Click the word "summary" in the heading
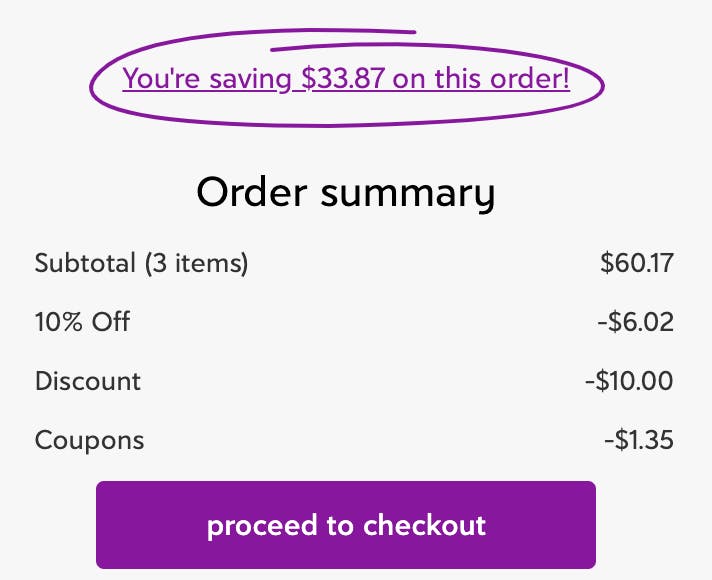Viewport: 712px width, 580px height. (x=407, y=192)
